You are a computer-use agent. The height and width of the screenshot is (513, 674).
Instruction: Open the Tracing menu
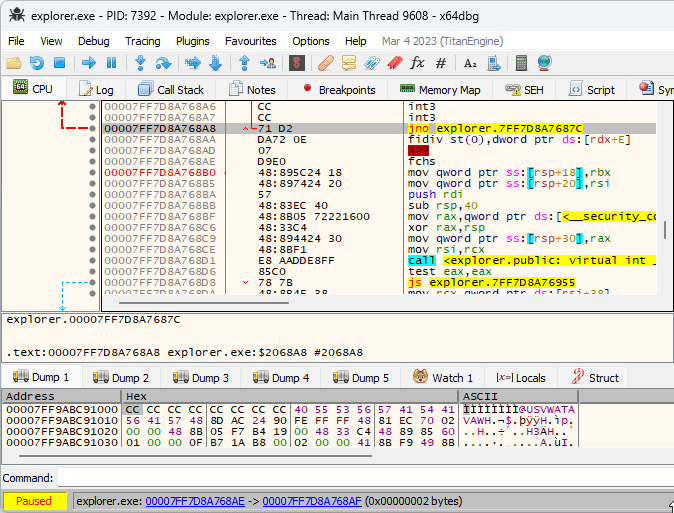coord(142,41)
